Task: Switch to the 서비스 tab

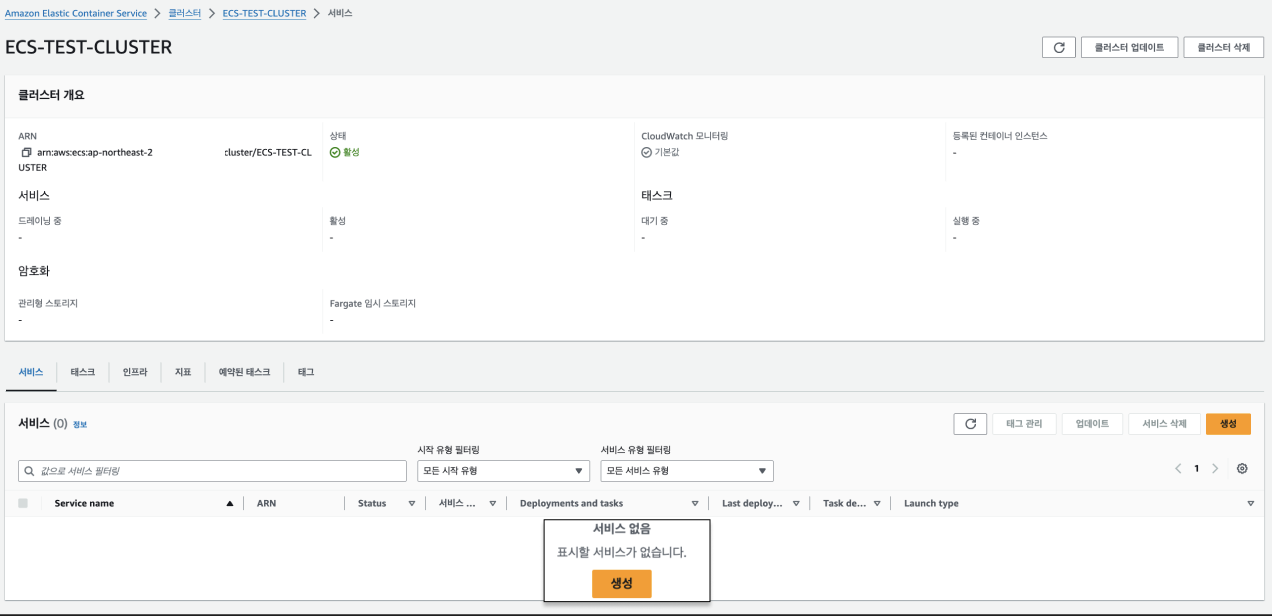Action: tap(31, 371)
